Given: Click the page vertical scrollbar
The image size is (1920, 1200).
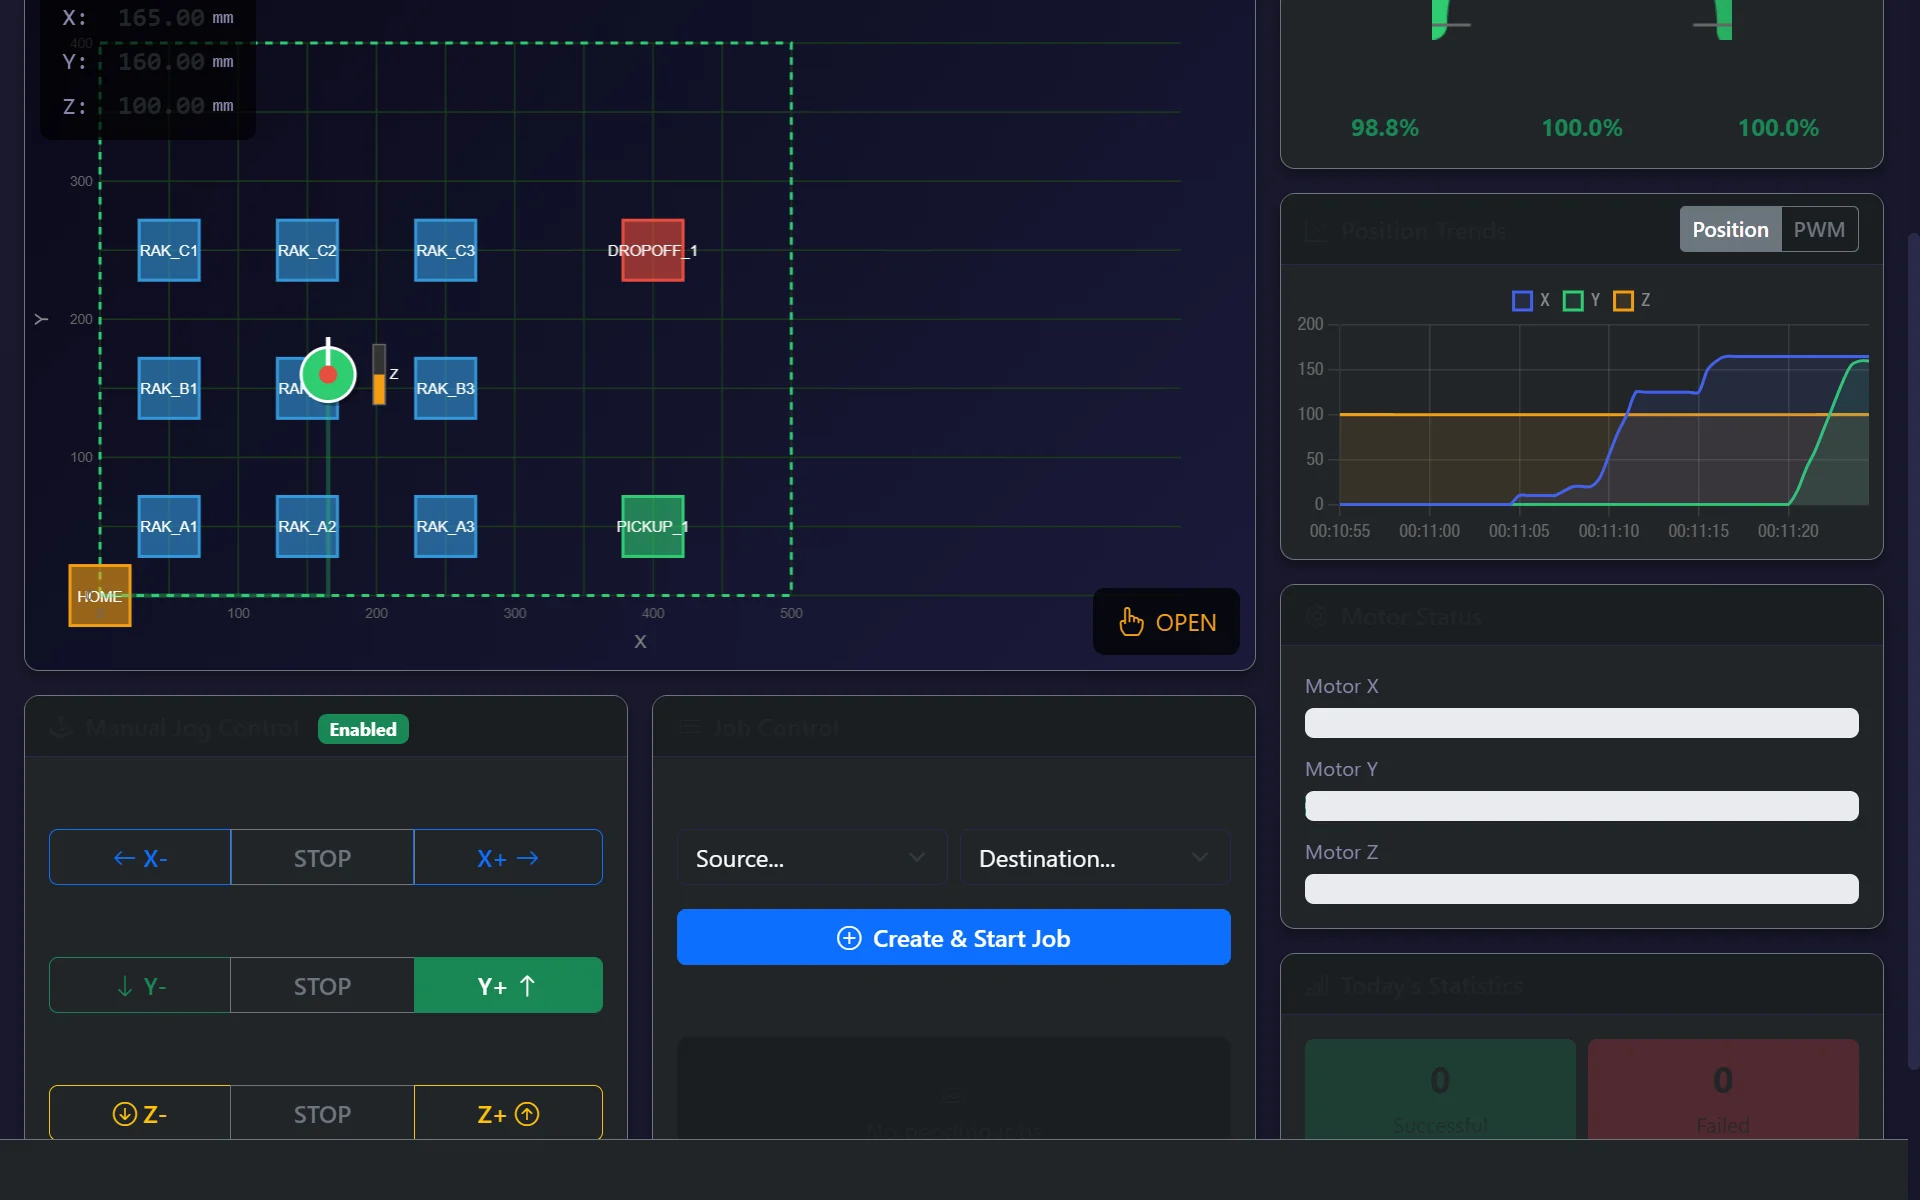Looking at the screenshot, I should coord(1914,650).
